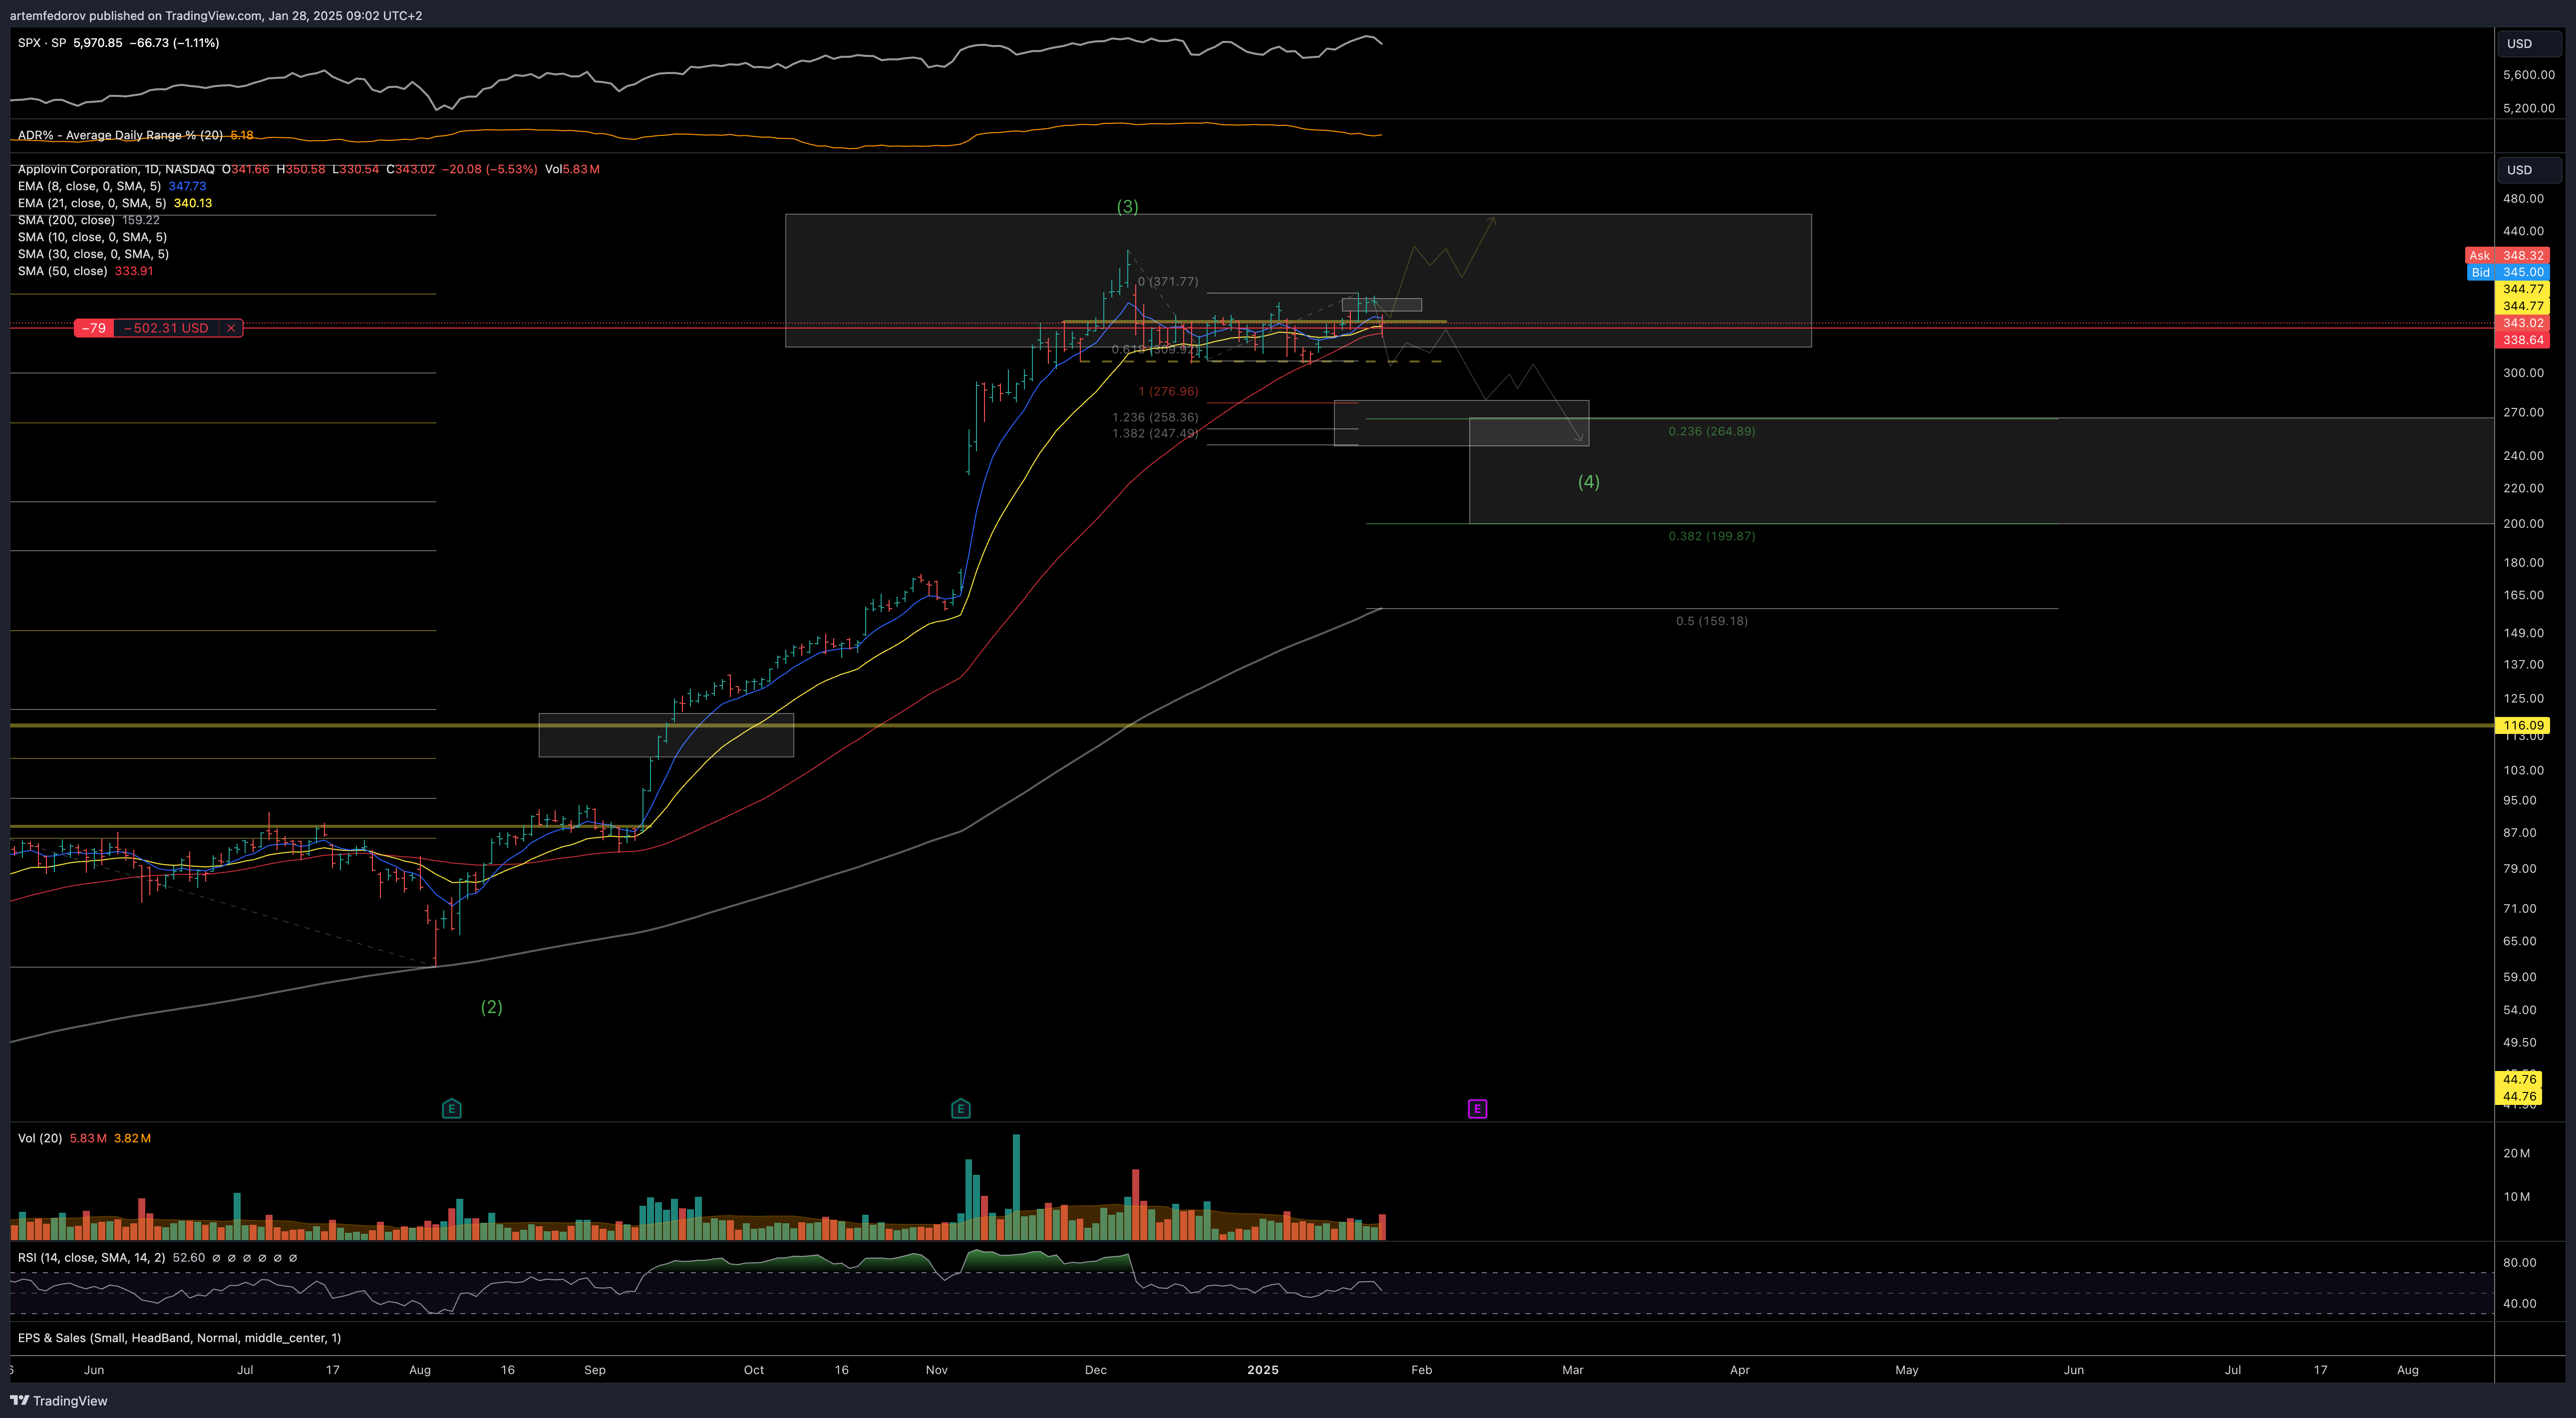Click the 5,600.00 value on SPX axis
Screen dimensions: 2576x1418
(2528, 75)
